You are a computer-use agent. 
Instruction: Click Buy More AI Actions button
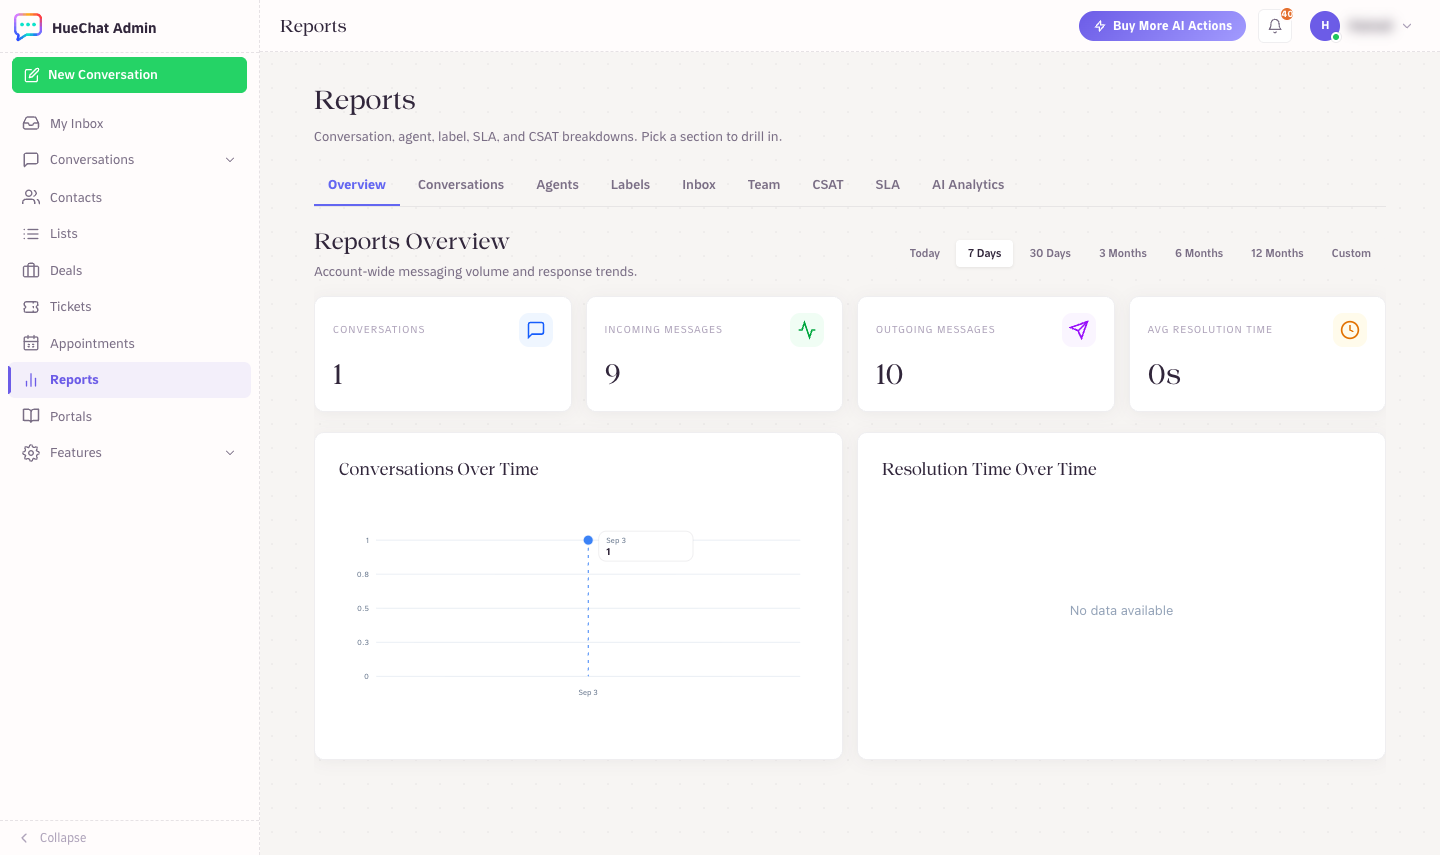point(1162,26)
